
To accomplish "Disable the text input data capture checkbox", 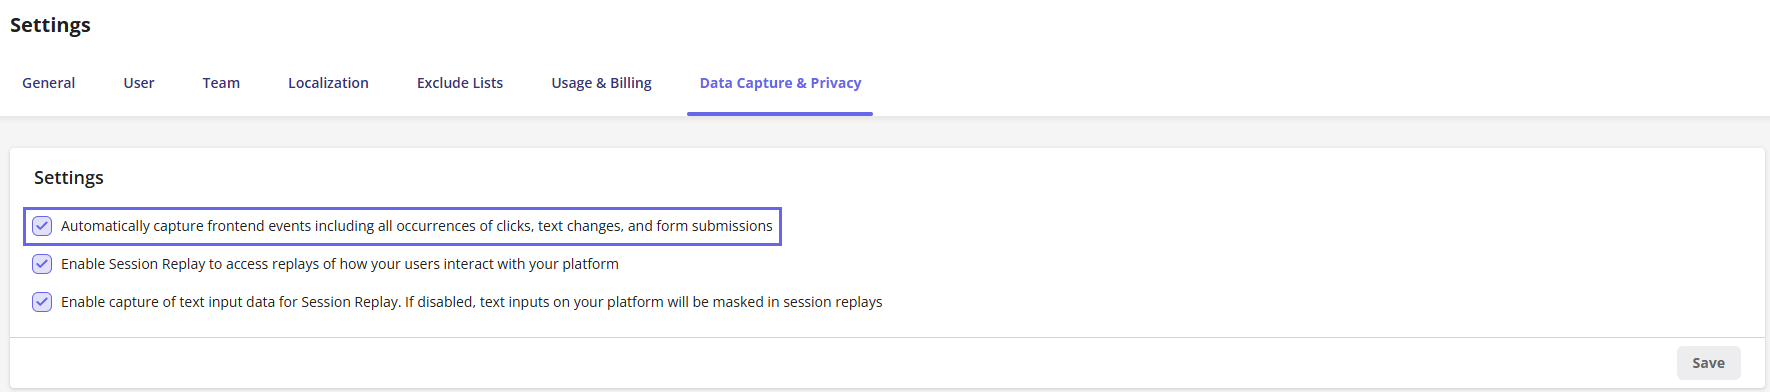I will tap(42, 302).
